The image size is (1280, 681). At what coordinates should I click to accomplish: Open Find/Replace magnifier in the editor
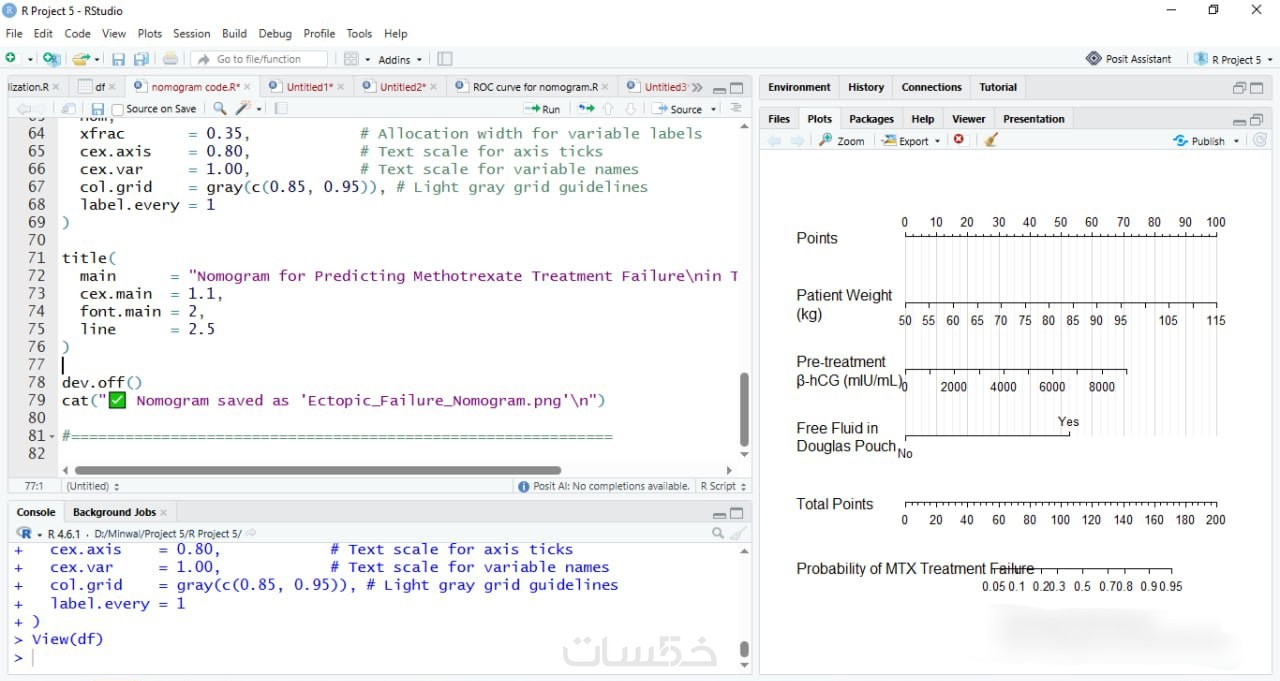[219, 109]
